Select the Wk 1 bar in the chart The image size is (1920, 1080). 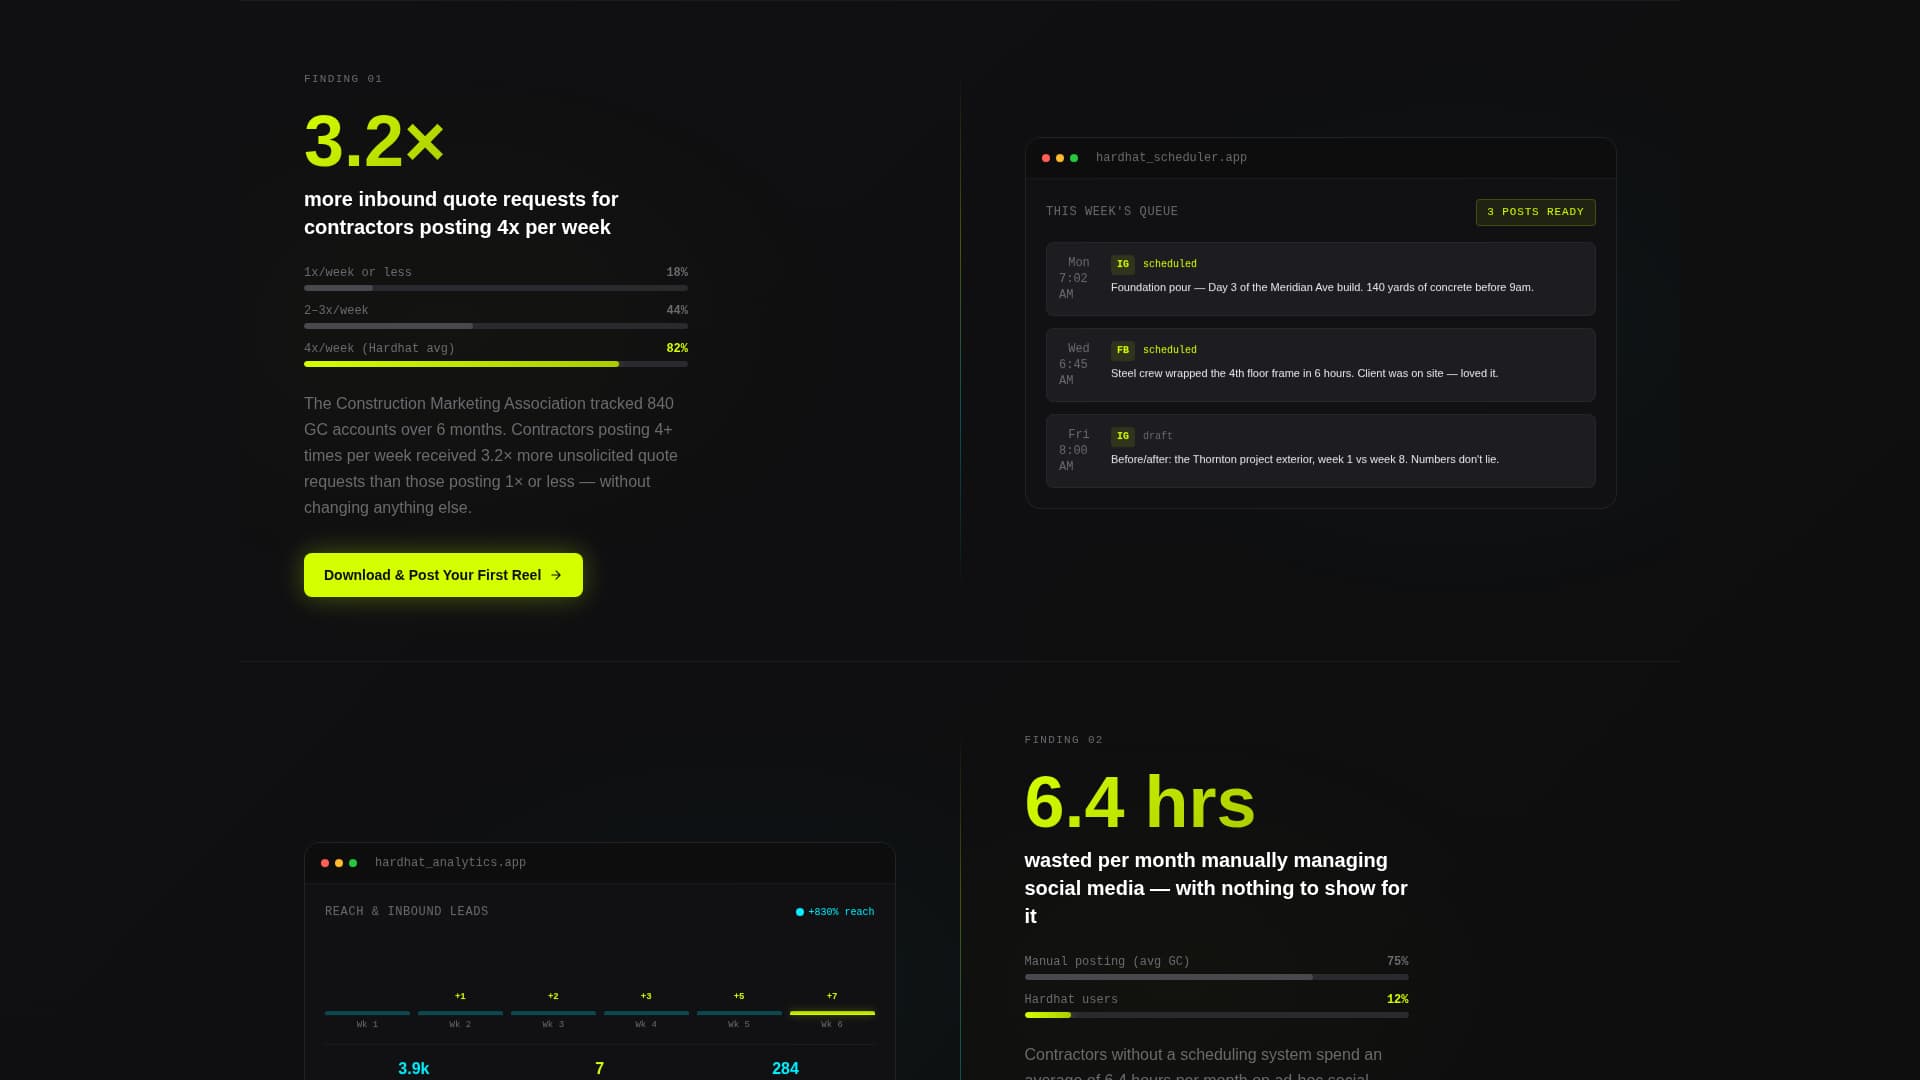coord(367,1013)
